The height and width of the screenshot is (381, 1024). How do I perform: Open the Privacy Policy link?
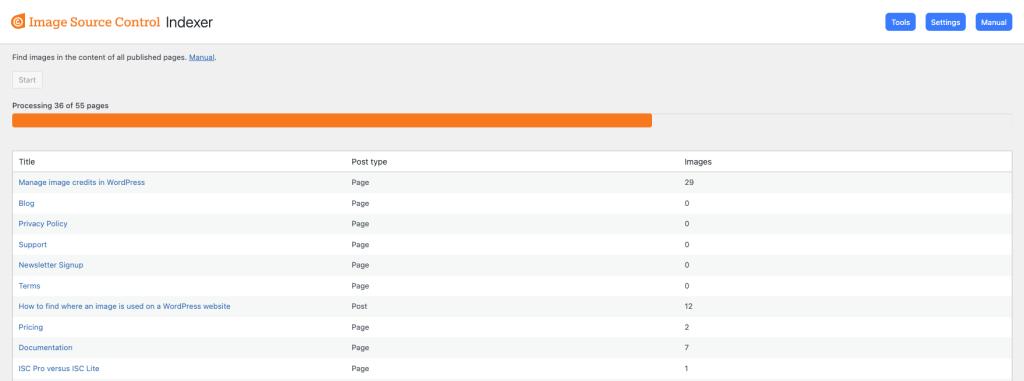[43, 224]
